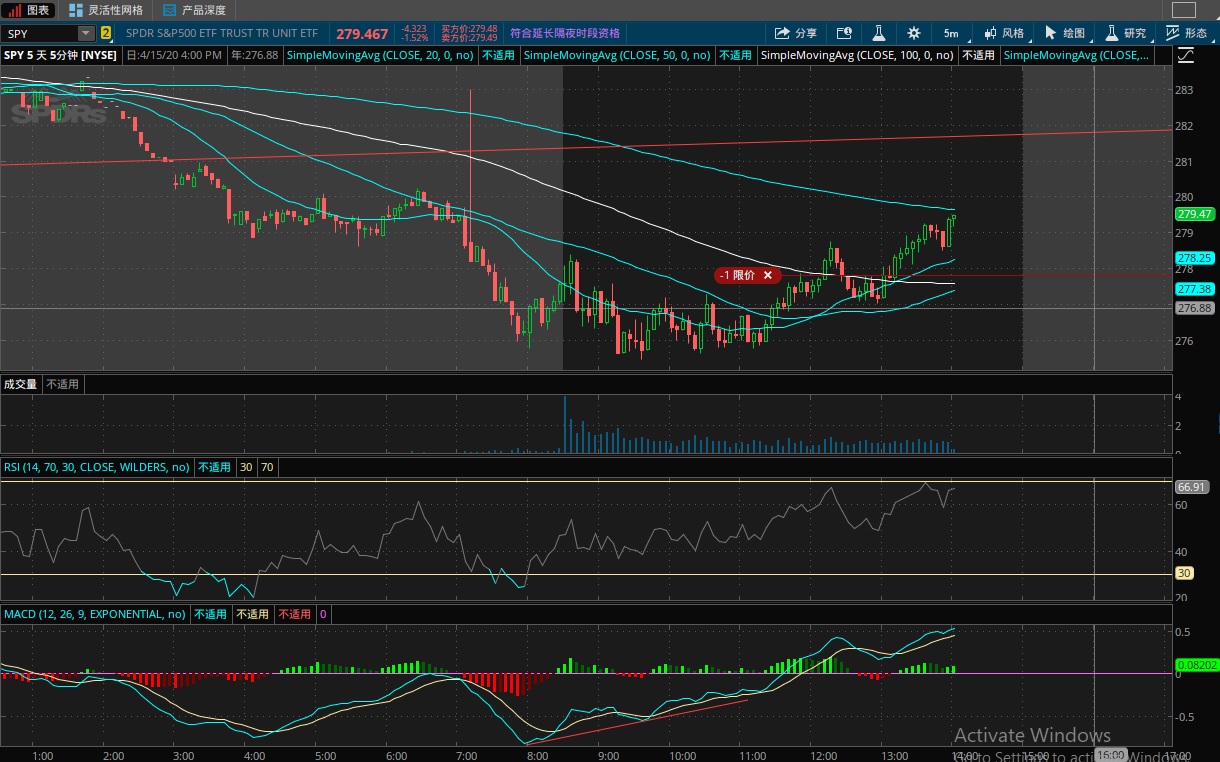The width and height of the screenshot is (1220, 762).
Task: Click the 278.25 moving average price bubble
Action: [1195, 258]
